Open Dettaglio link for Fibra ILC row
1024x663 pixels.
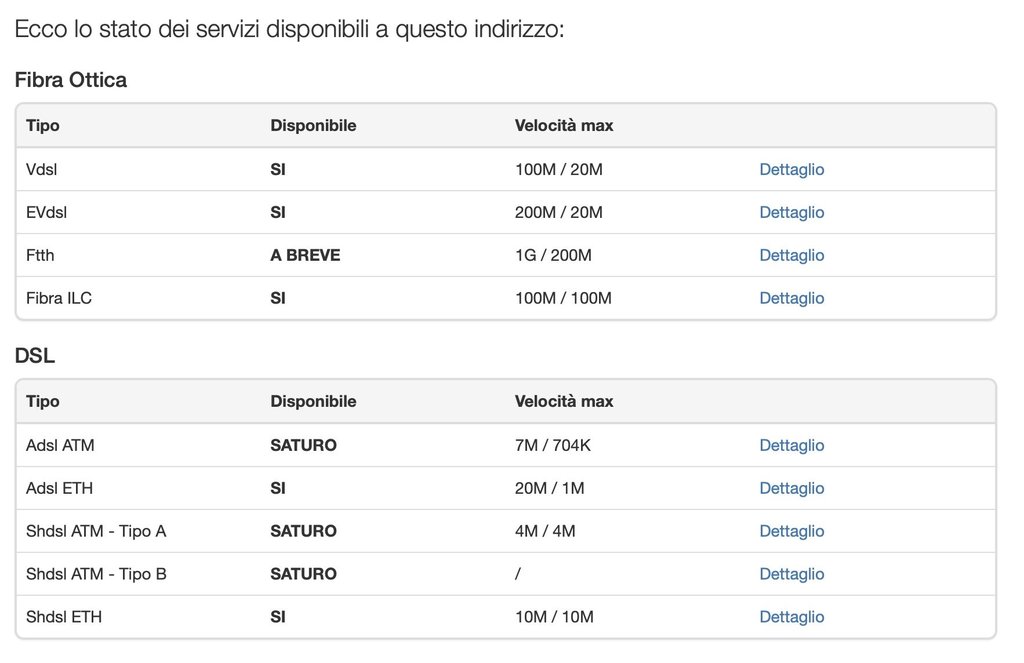tap(791, 298)
